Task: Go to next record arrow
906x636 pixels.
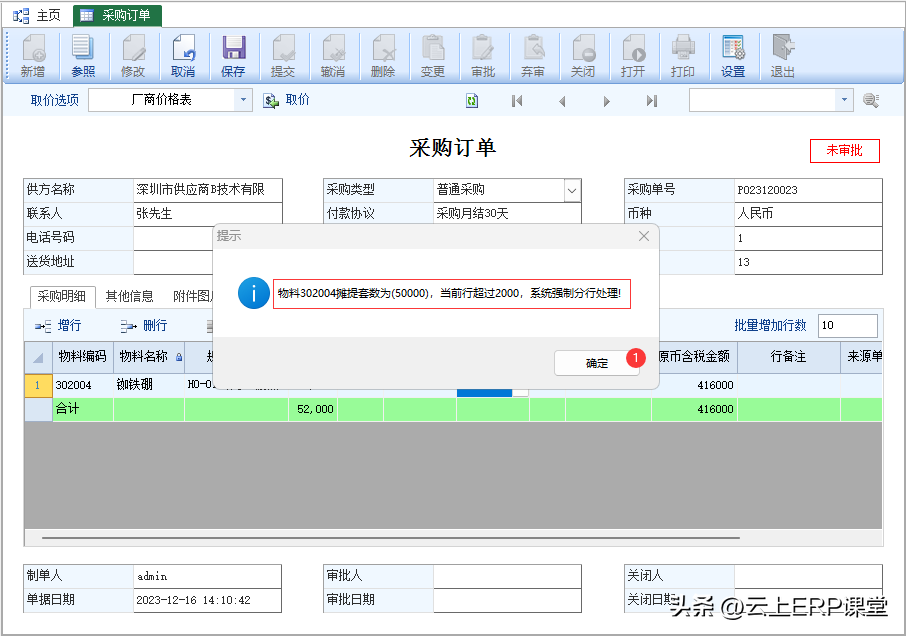Action: (606, 101)
